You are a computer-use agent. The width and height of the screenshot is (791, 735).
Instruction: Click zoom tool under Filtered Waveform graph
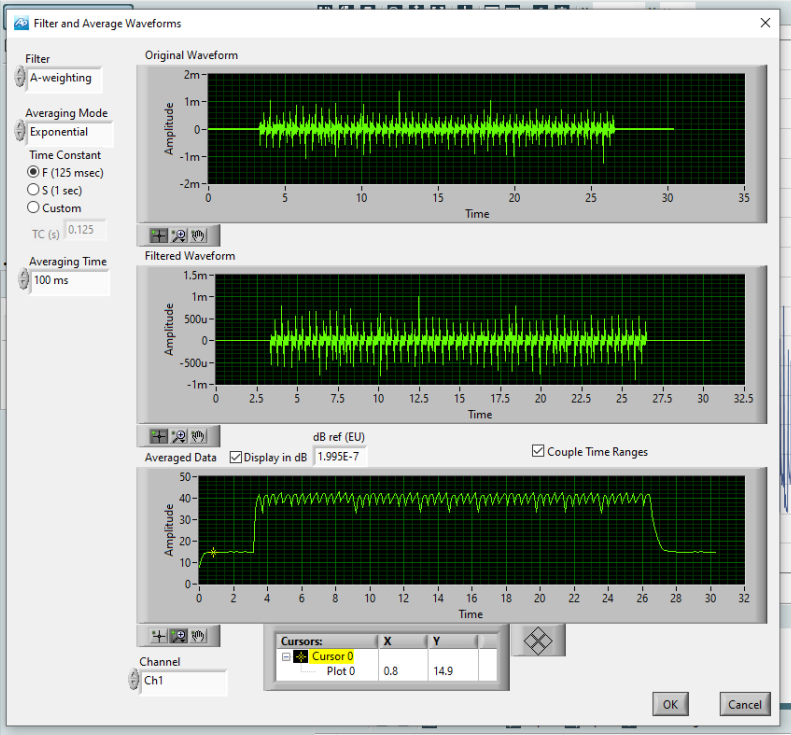pyautogui.click(x=179, y=436)
